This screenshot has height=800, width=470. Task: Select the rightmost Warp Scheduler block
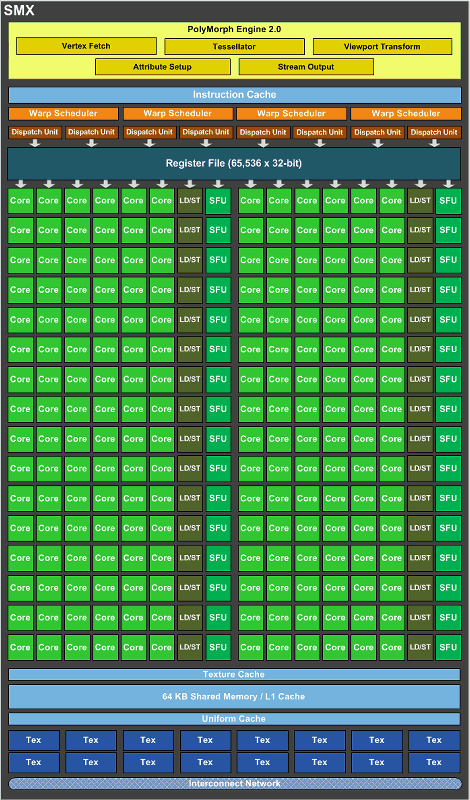[406, 113]
